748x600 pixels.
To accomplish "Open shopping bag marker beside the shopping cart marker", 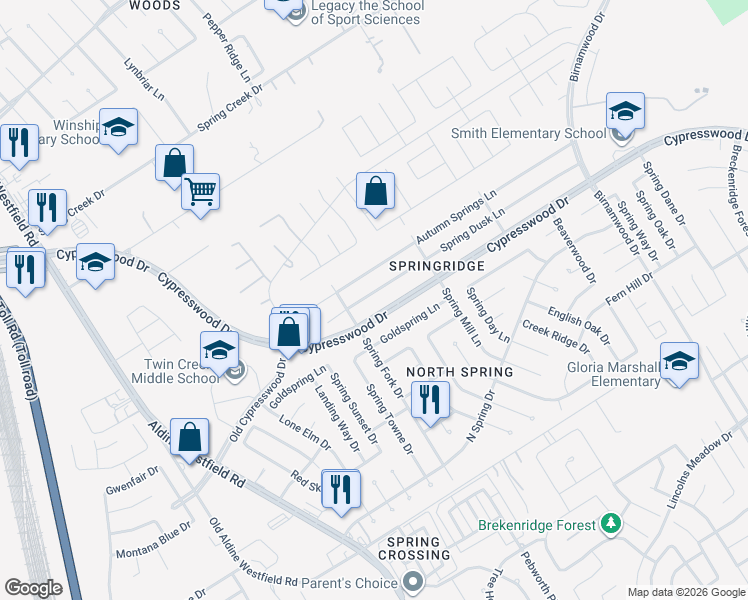I will coord(174,165).
